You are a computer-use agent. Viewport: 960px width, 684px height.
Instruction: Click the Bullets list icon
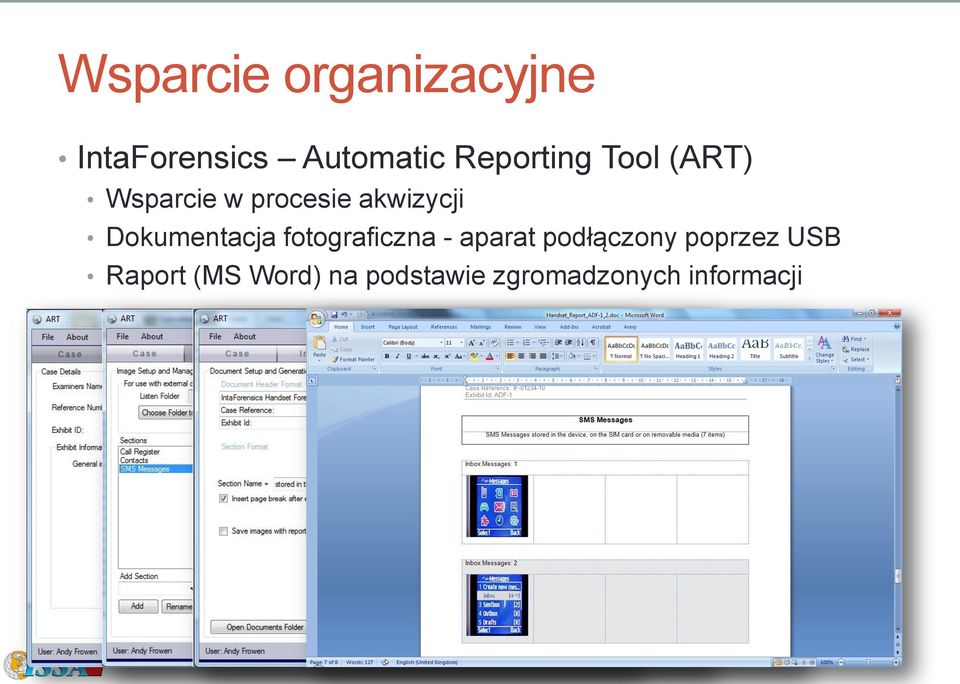pyautogui.click(x=510, y=343)
